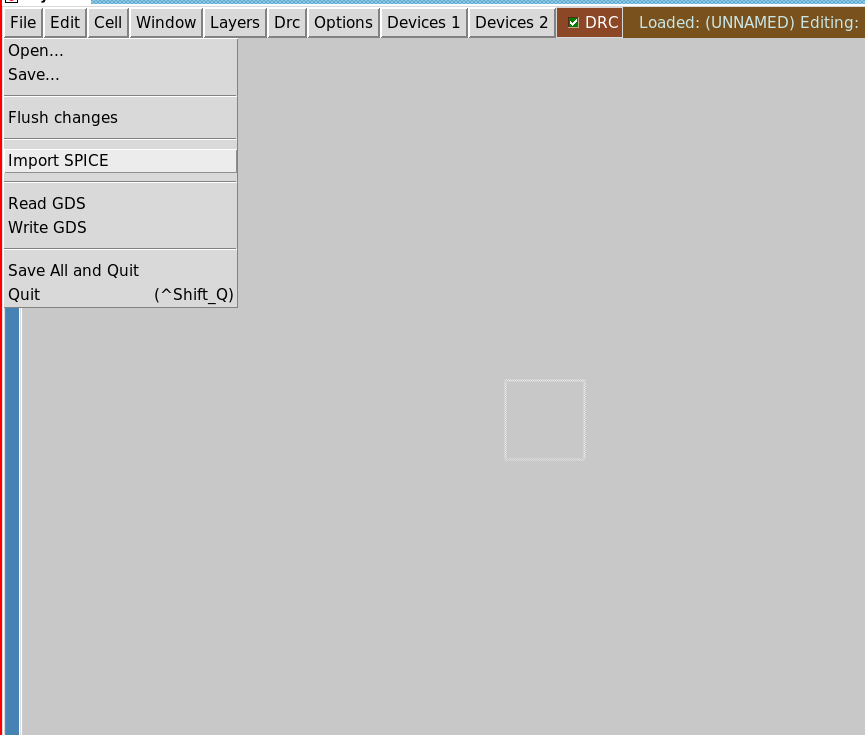Toggle the DRC checkbox
This screenshot has width=865, height=735.
coord(574,23)
